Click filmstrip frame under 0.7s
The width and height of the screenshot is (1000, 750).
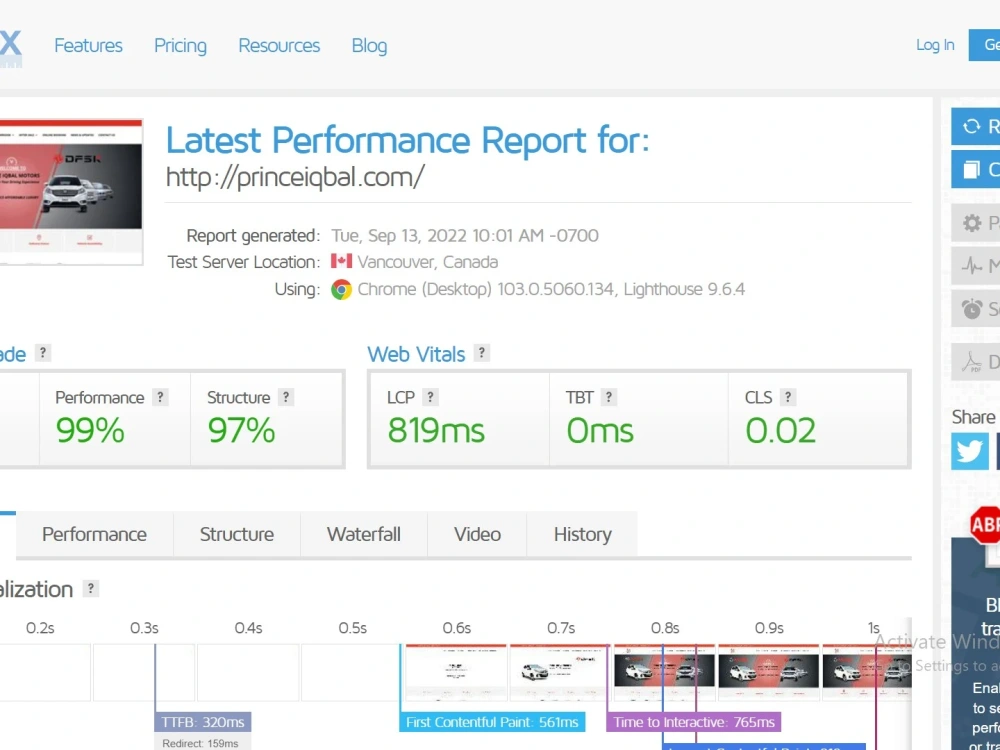tap(561, 673)
